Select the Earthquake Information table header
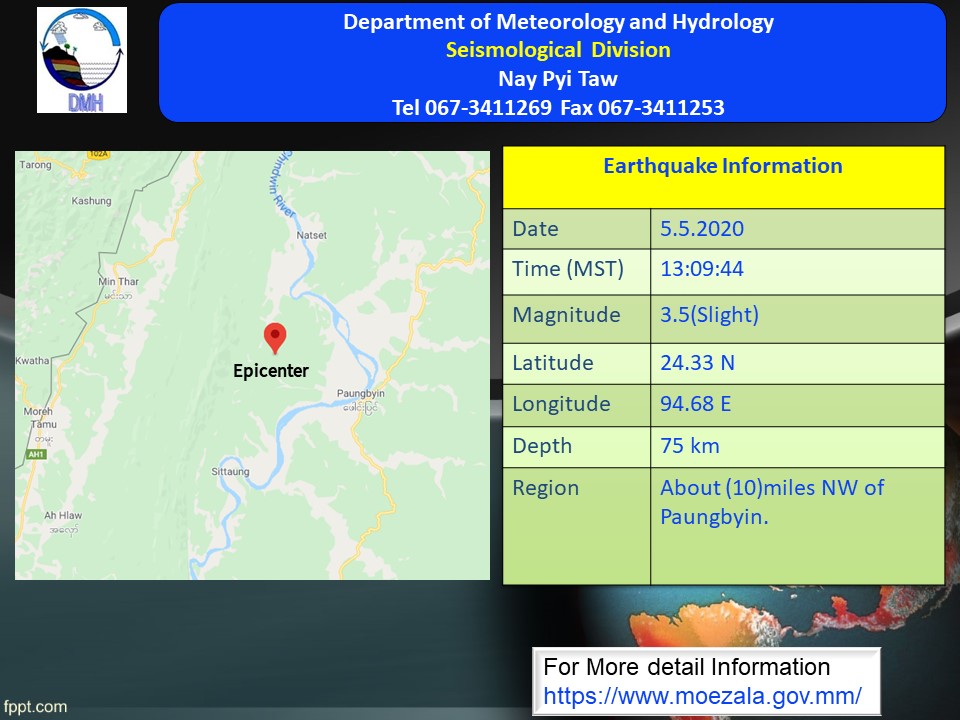The image size is (960, 720). pos(722,166)
